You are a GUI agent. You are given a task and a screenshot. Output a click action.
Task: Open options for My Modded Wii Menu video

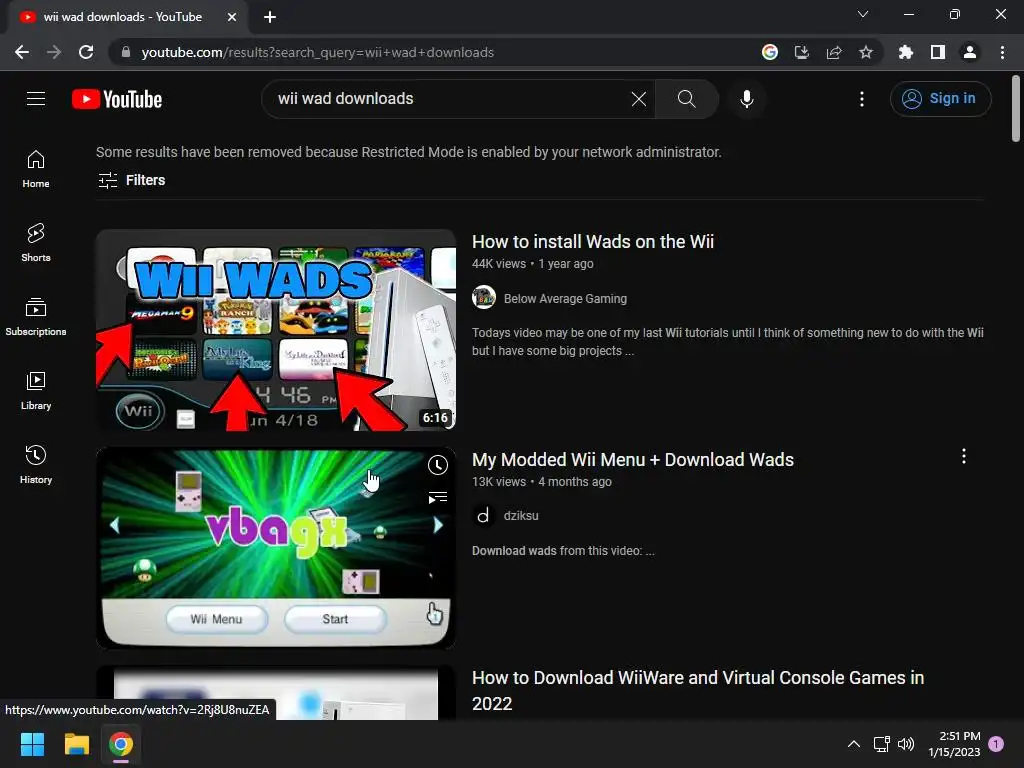964,456
